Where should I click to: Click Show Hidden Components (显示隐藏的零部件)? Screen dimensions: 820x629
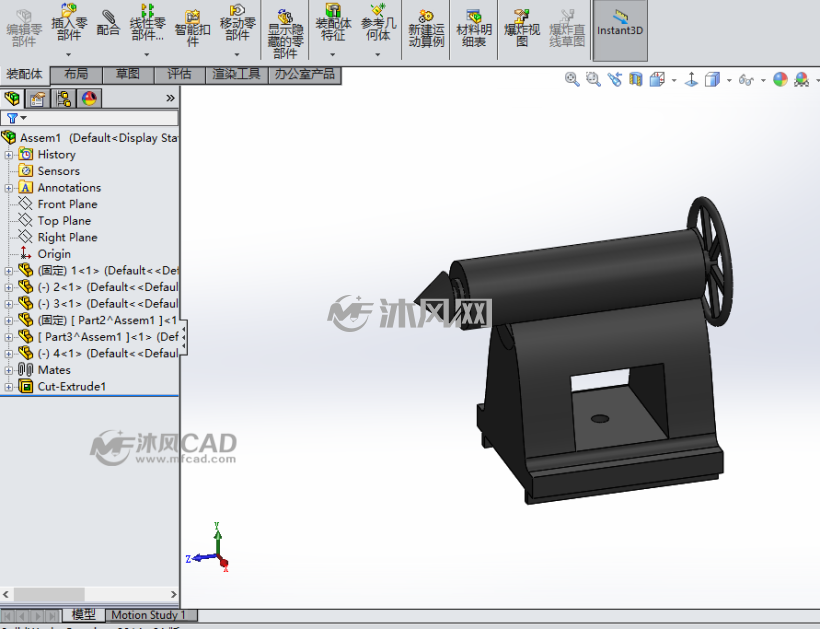pyautogui.click(x=285, y=33)
